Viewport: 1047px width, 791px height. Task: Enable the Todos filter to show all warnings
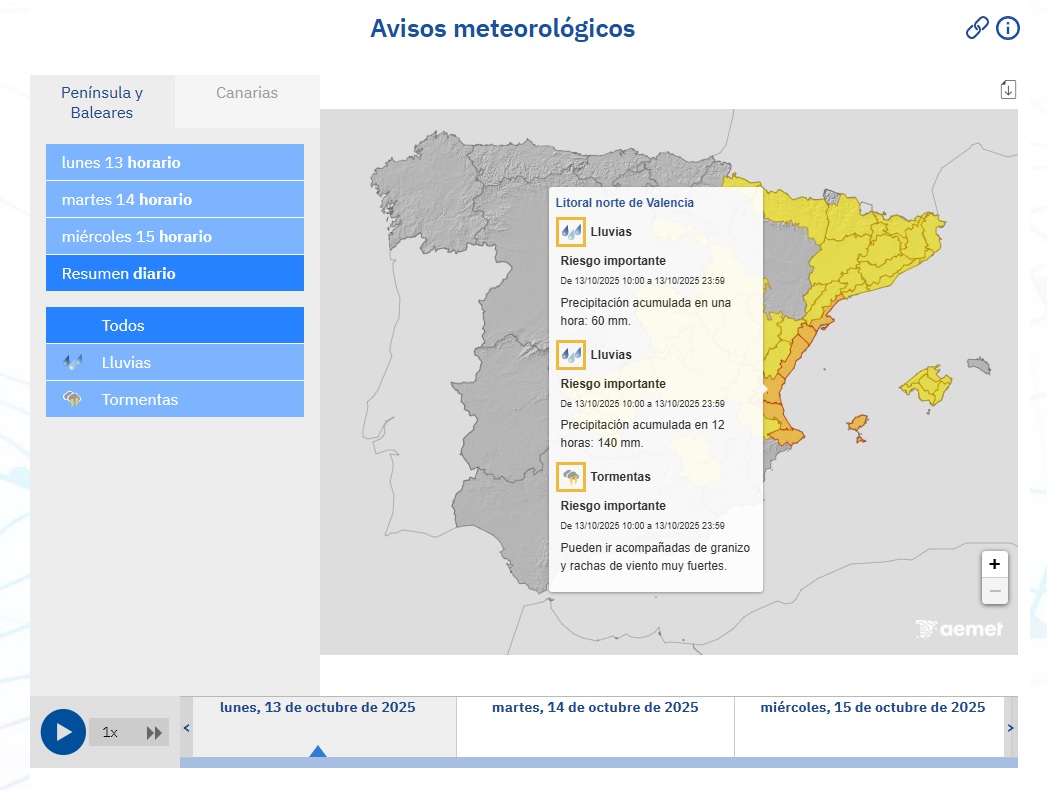(174, 324)
